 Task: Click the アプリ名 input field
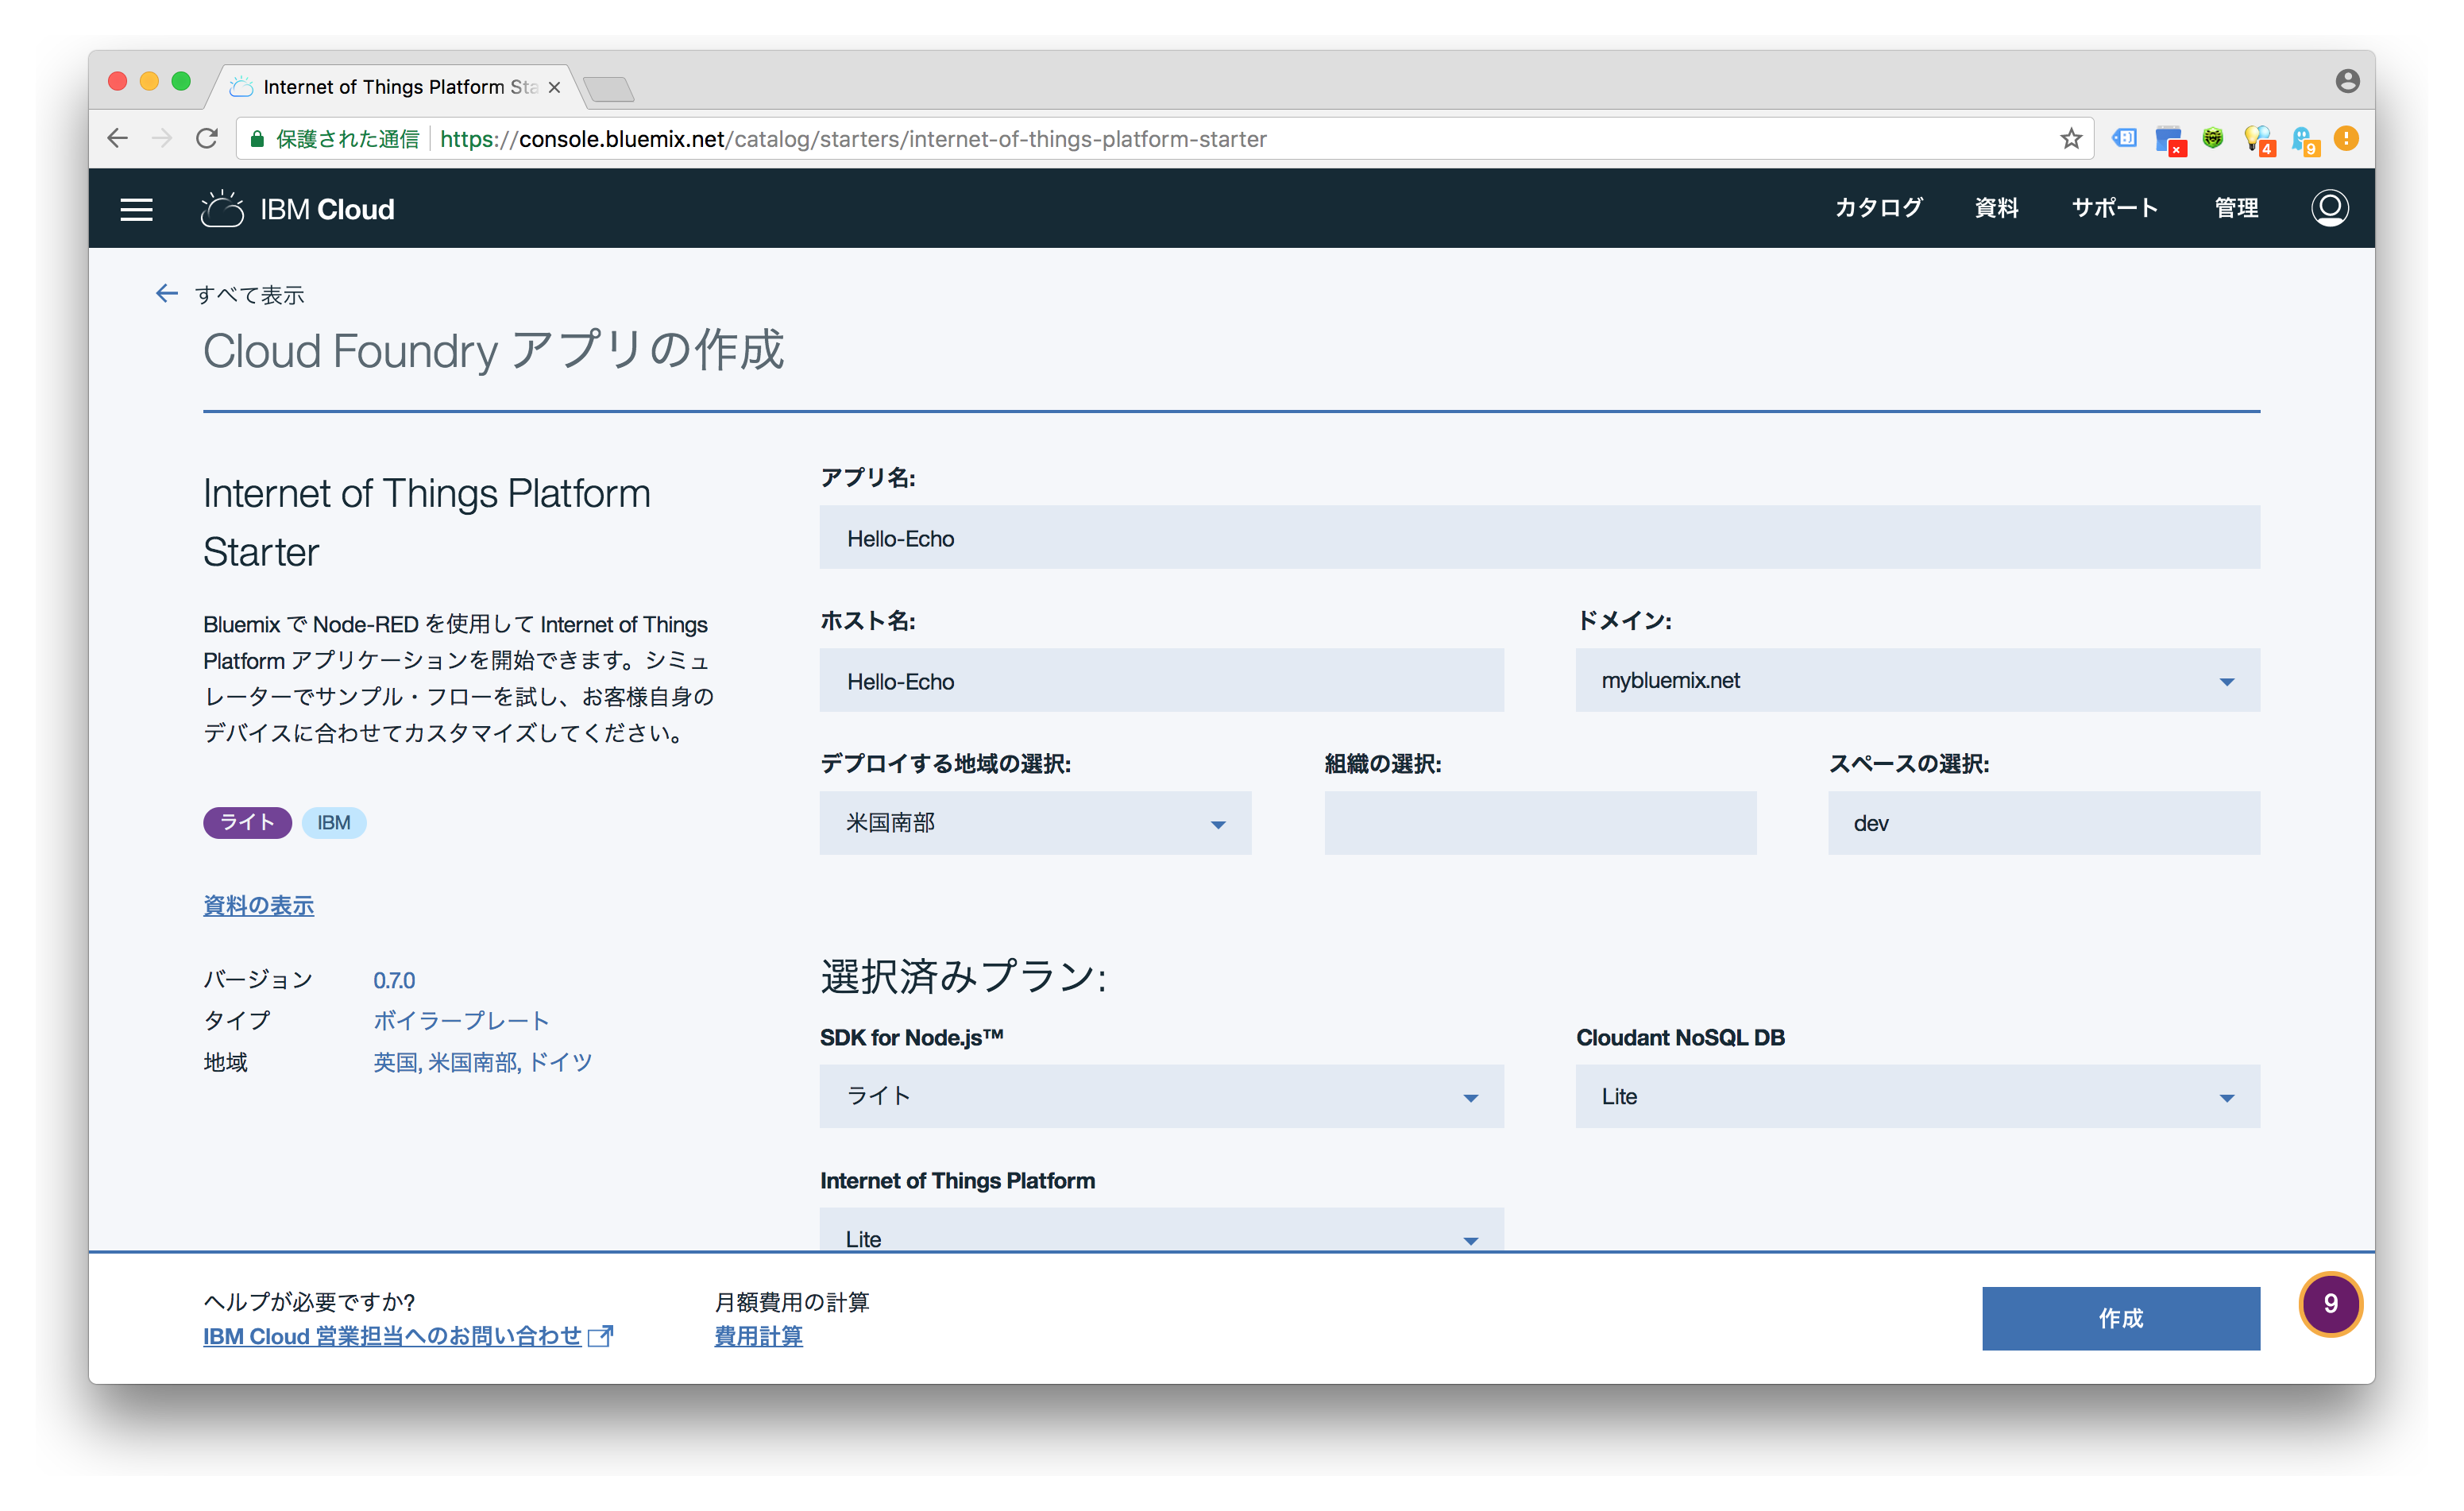coord(1539,538)
